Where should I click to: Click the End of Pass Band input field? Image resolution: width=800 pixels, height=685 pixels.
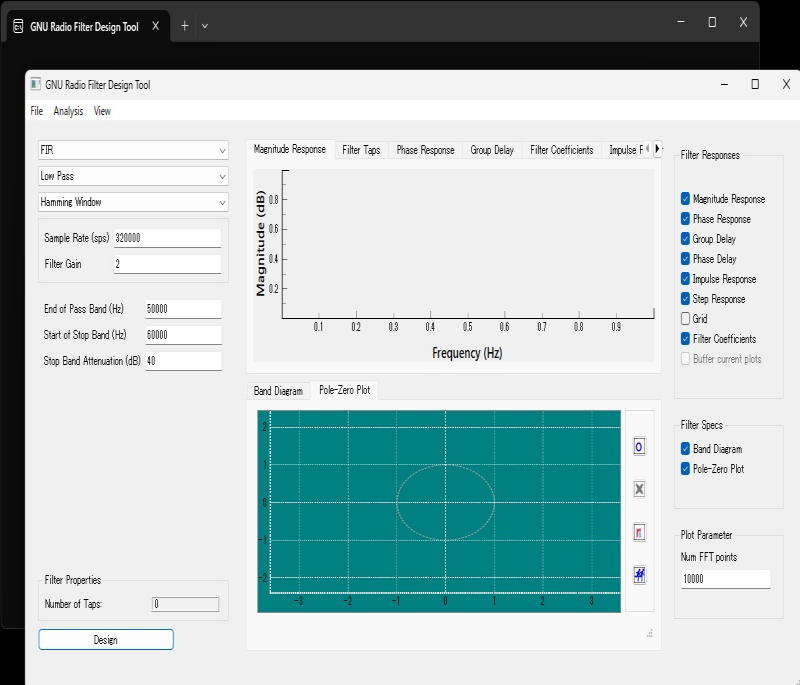click(x=183, y=309)
